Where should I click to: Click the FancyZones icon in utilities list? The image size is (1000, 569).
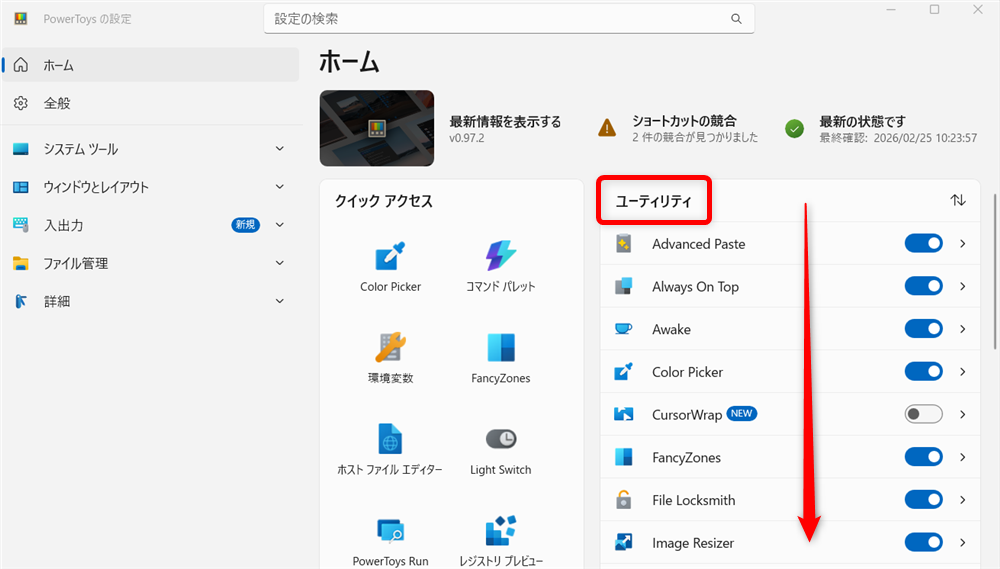click(623, 457)
